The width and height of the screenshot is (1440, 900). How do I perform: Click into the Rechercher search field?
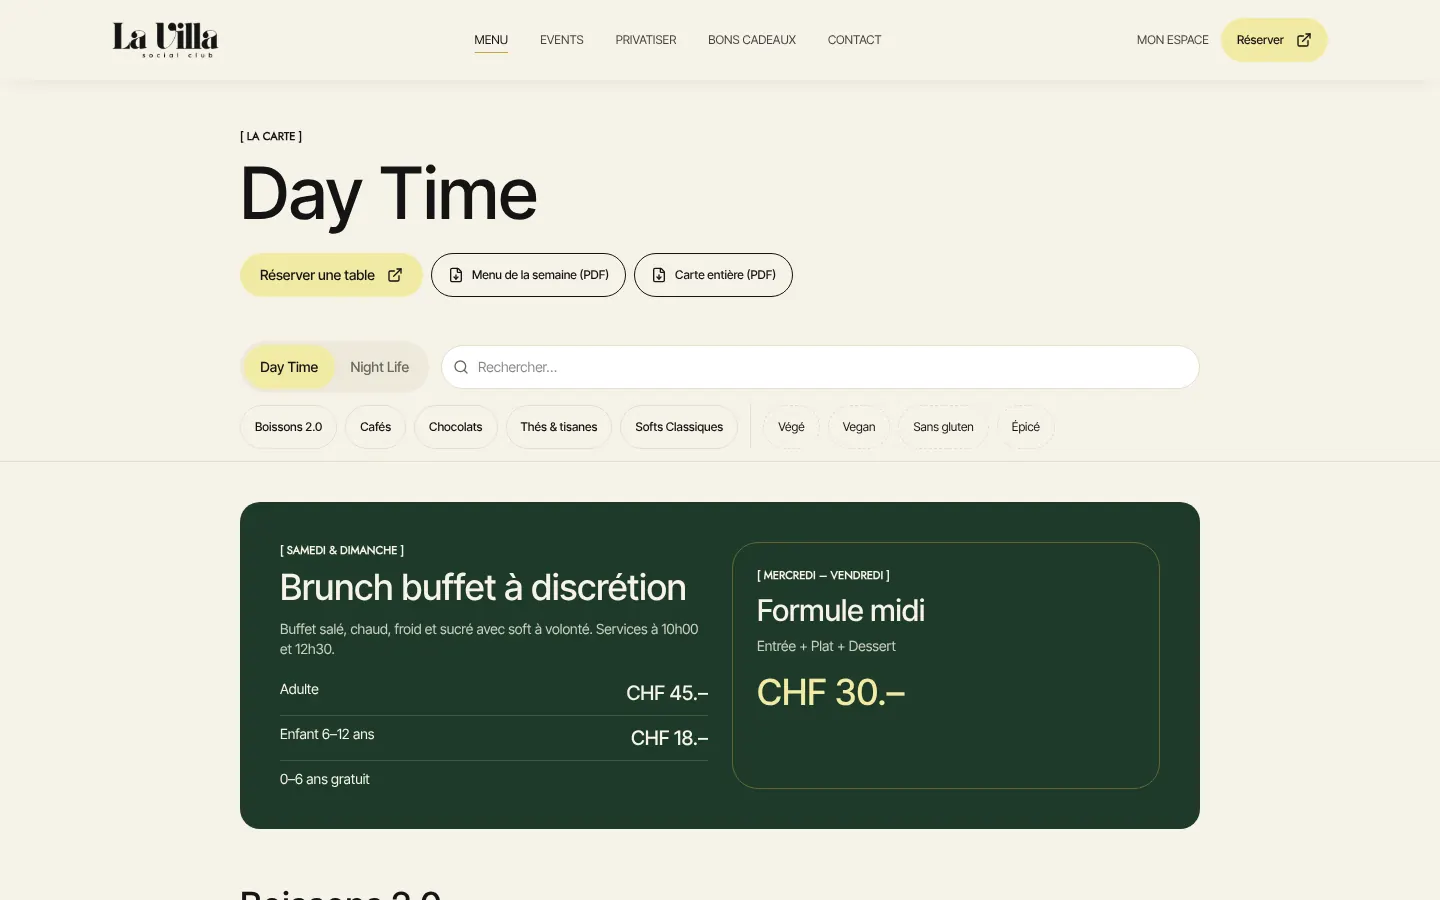[x=820, y=367]
